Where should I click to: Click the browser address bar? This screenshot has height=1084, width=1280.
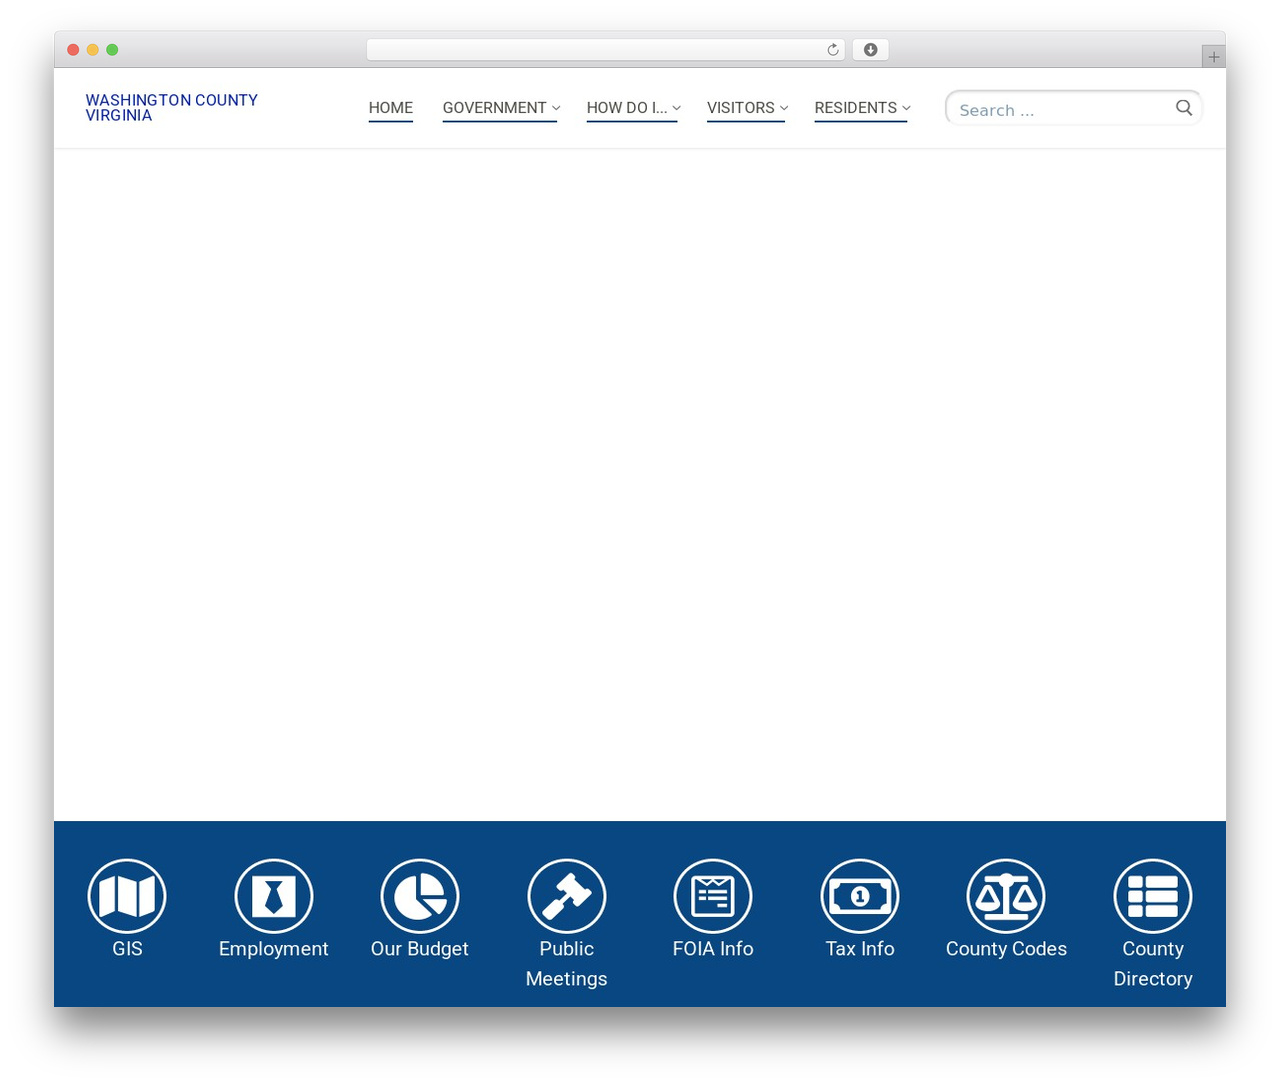coord(606,50)
